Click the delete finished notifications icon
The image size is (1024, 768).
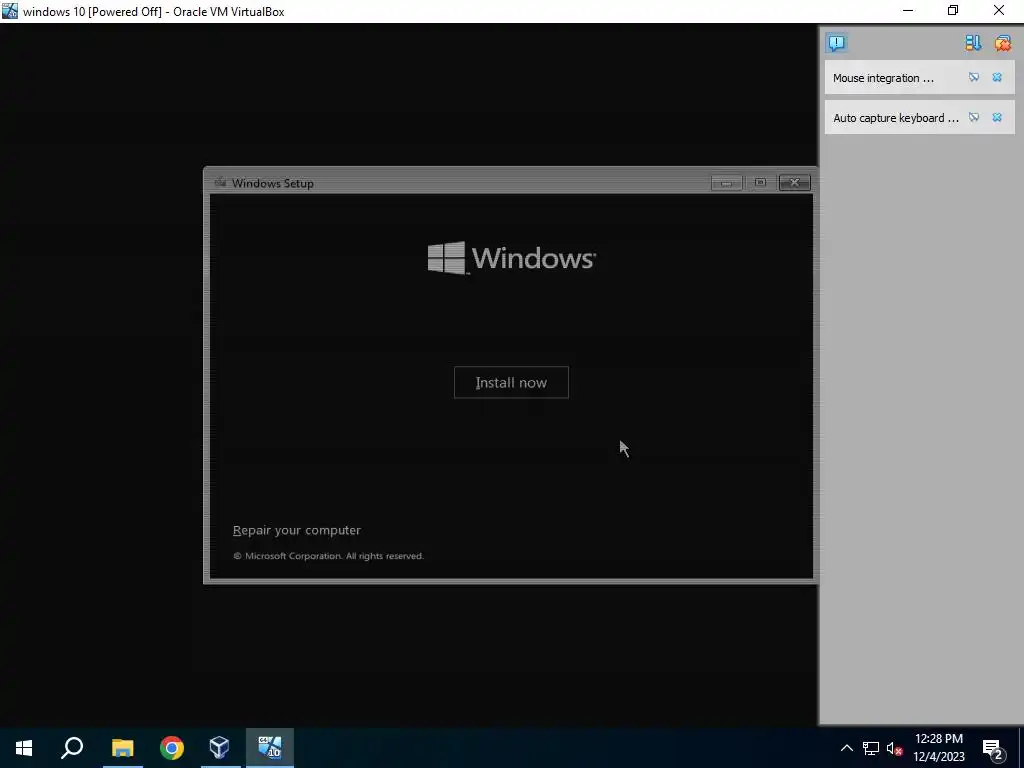click(x=1002, y=43)
